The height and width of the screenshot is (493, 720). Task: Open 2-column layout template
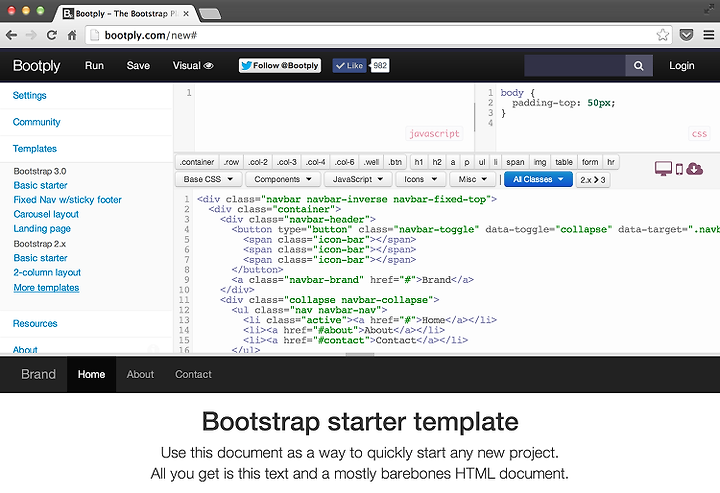tap(47, 273)
